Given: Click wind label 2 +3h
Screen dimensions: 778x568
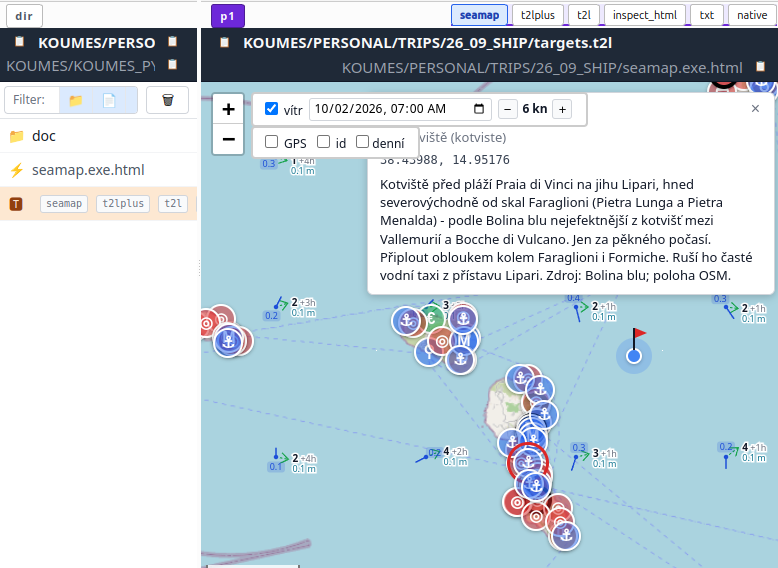Looking at the screenshot, I should [x=303, y=302].
